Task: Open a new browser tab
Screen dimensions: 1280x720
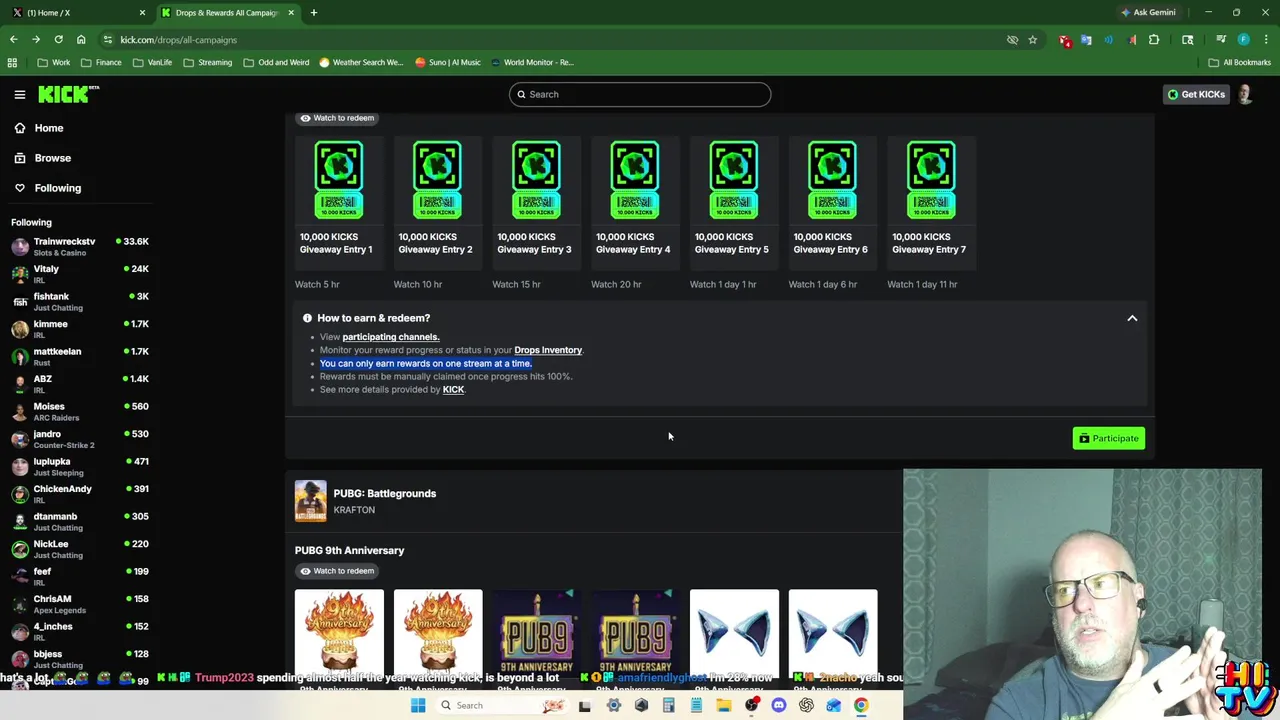Action: [313, 12]
